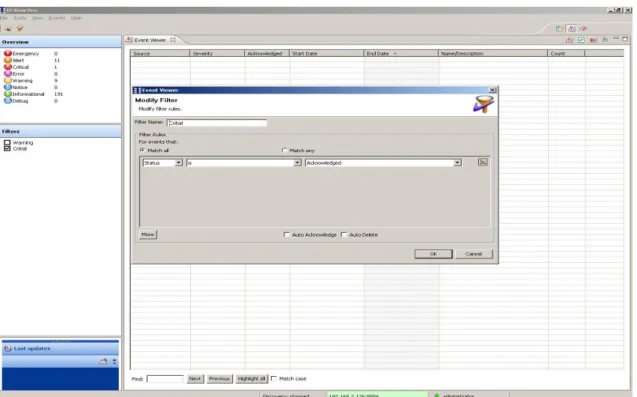
Task: Click the Source column header
Action: pos(160,53)
